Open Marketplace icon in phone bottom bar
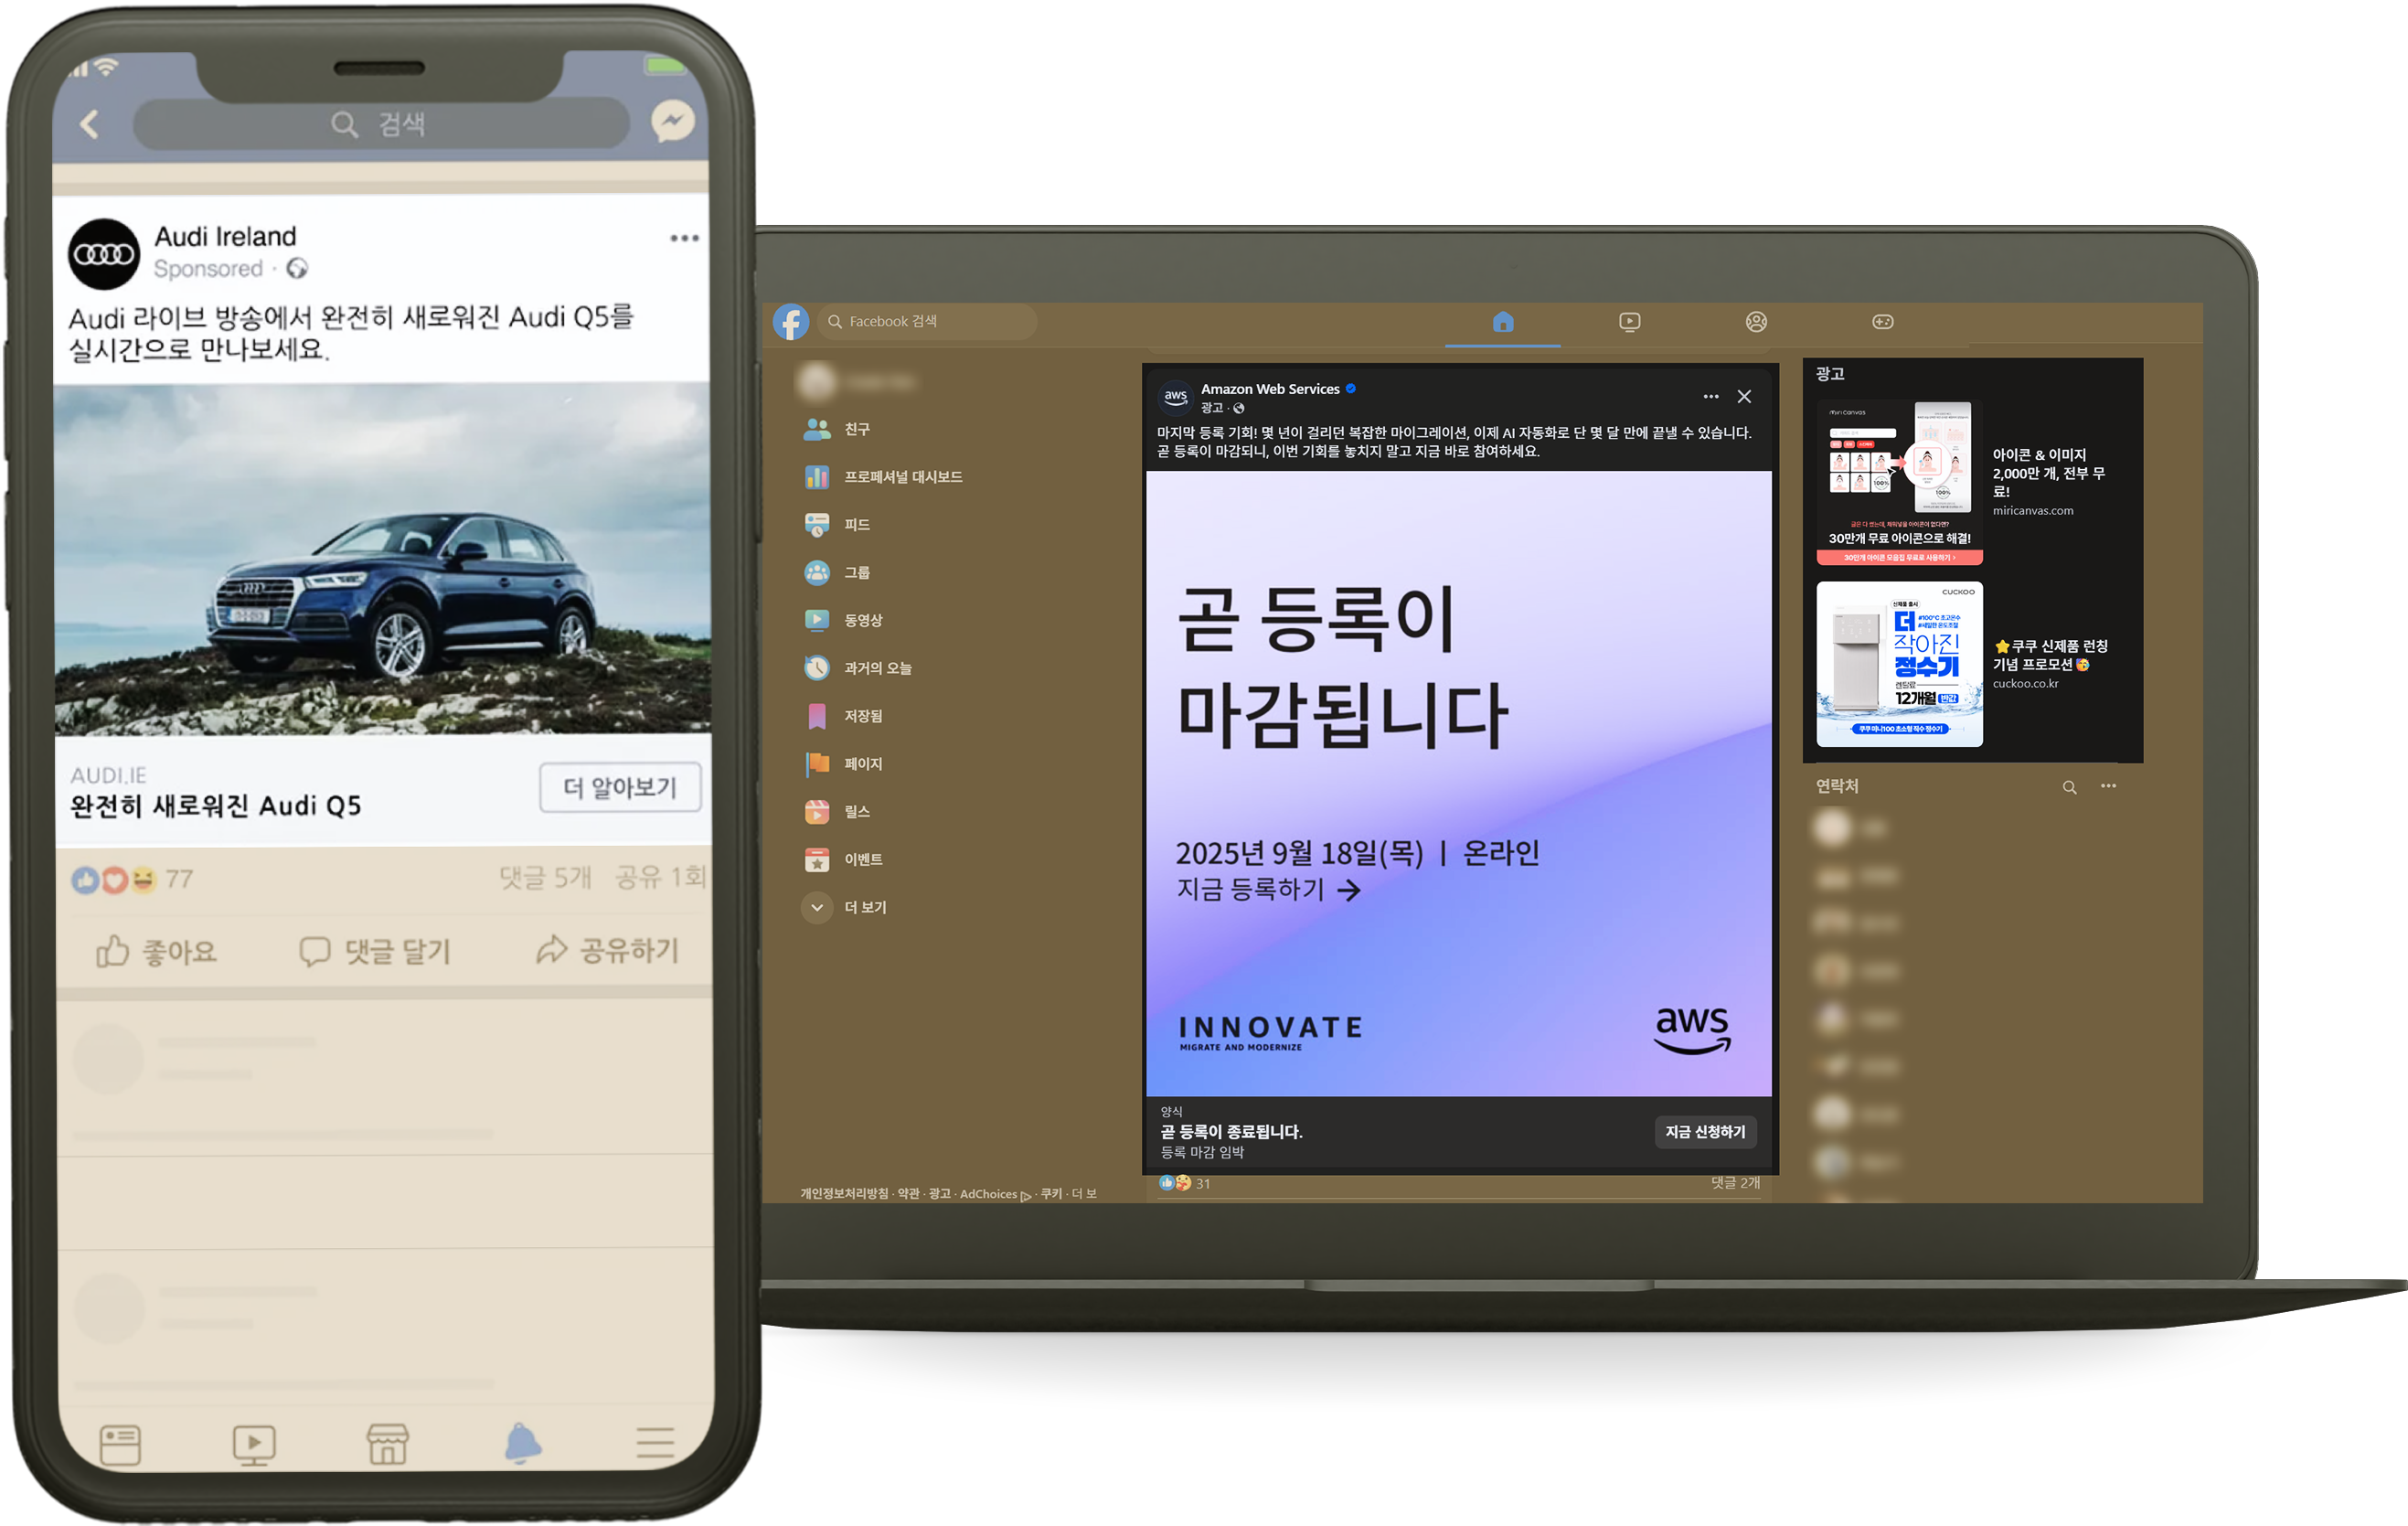 (387, 1443)
